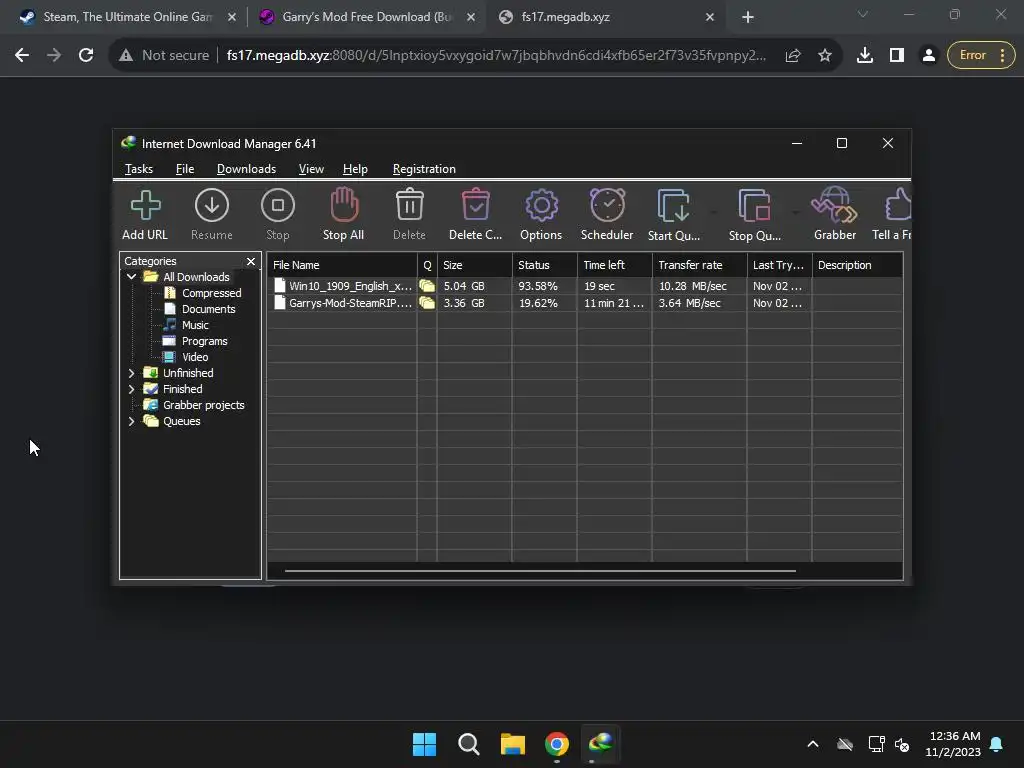Image resolution: width=1024 pixels, height=768 pixels.
Task: Open the Grabber tool icon
Action: click(x=835, y=205)
